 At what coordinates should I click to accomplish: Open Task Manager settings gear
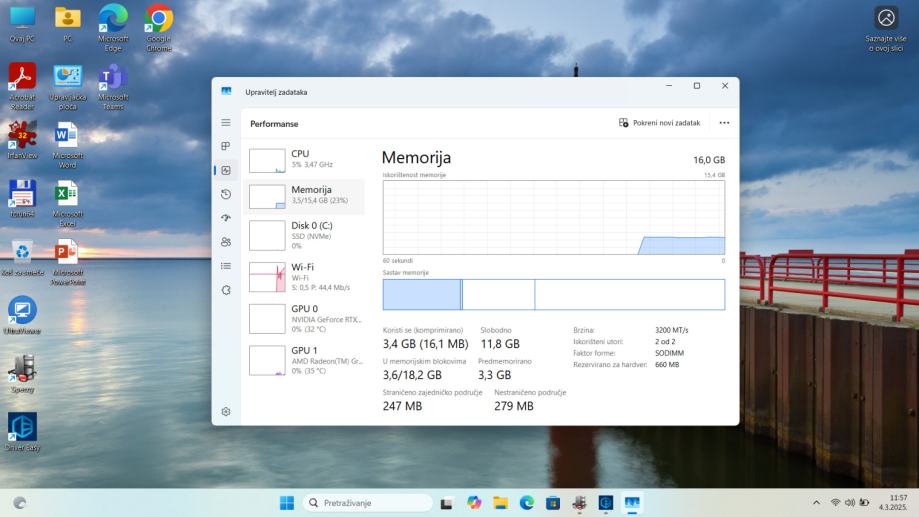tap(226, 411)
